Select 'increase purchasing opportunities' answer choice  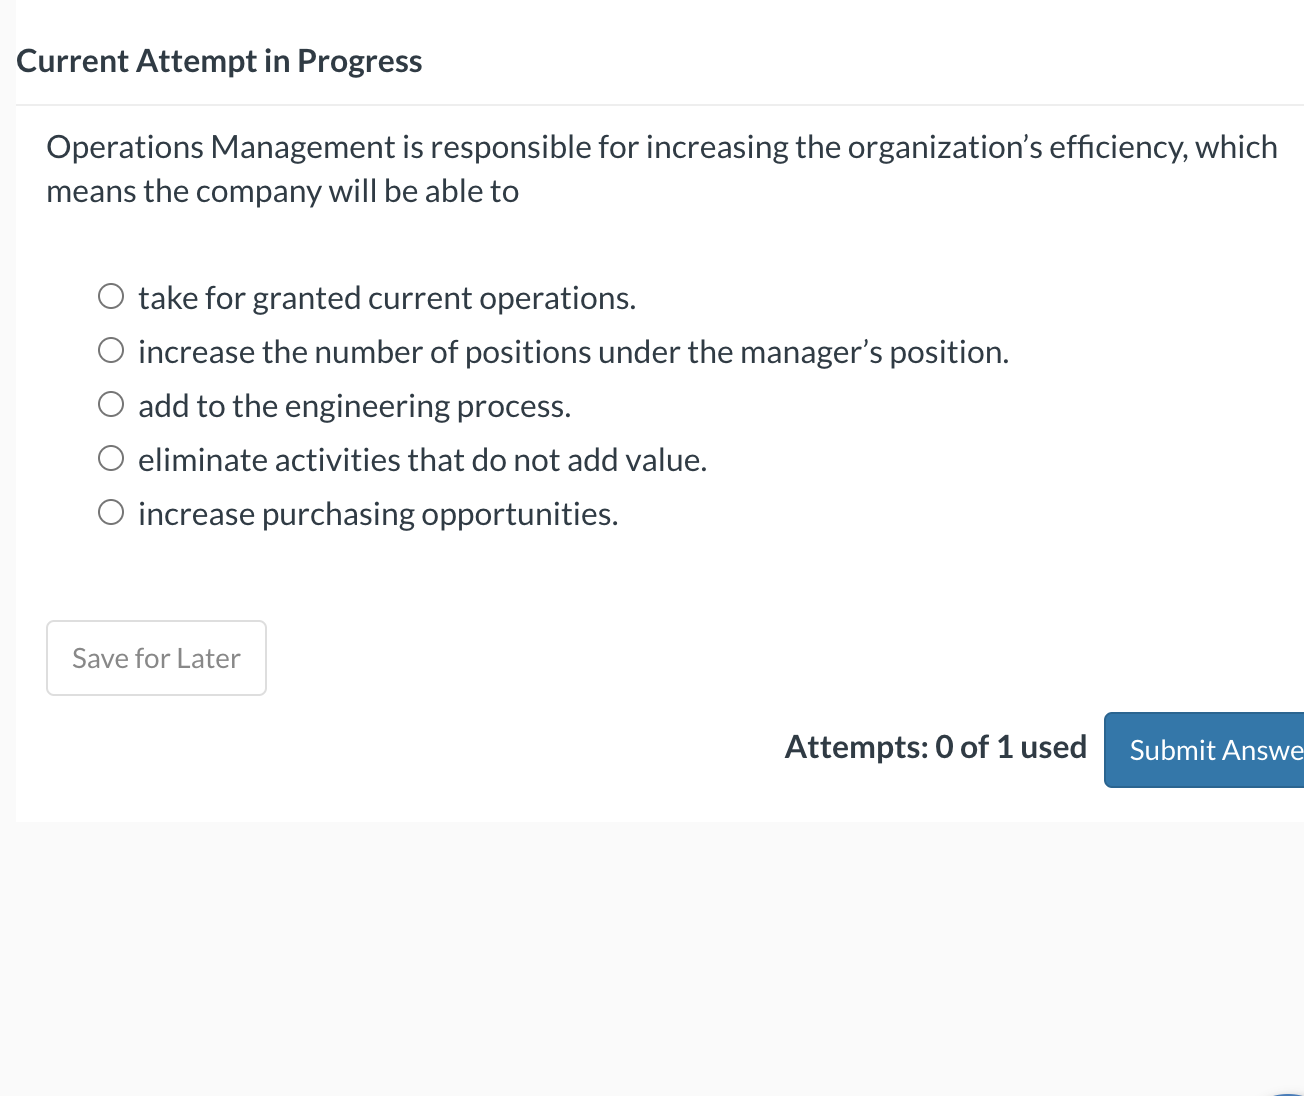tap(111, 511)
